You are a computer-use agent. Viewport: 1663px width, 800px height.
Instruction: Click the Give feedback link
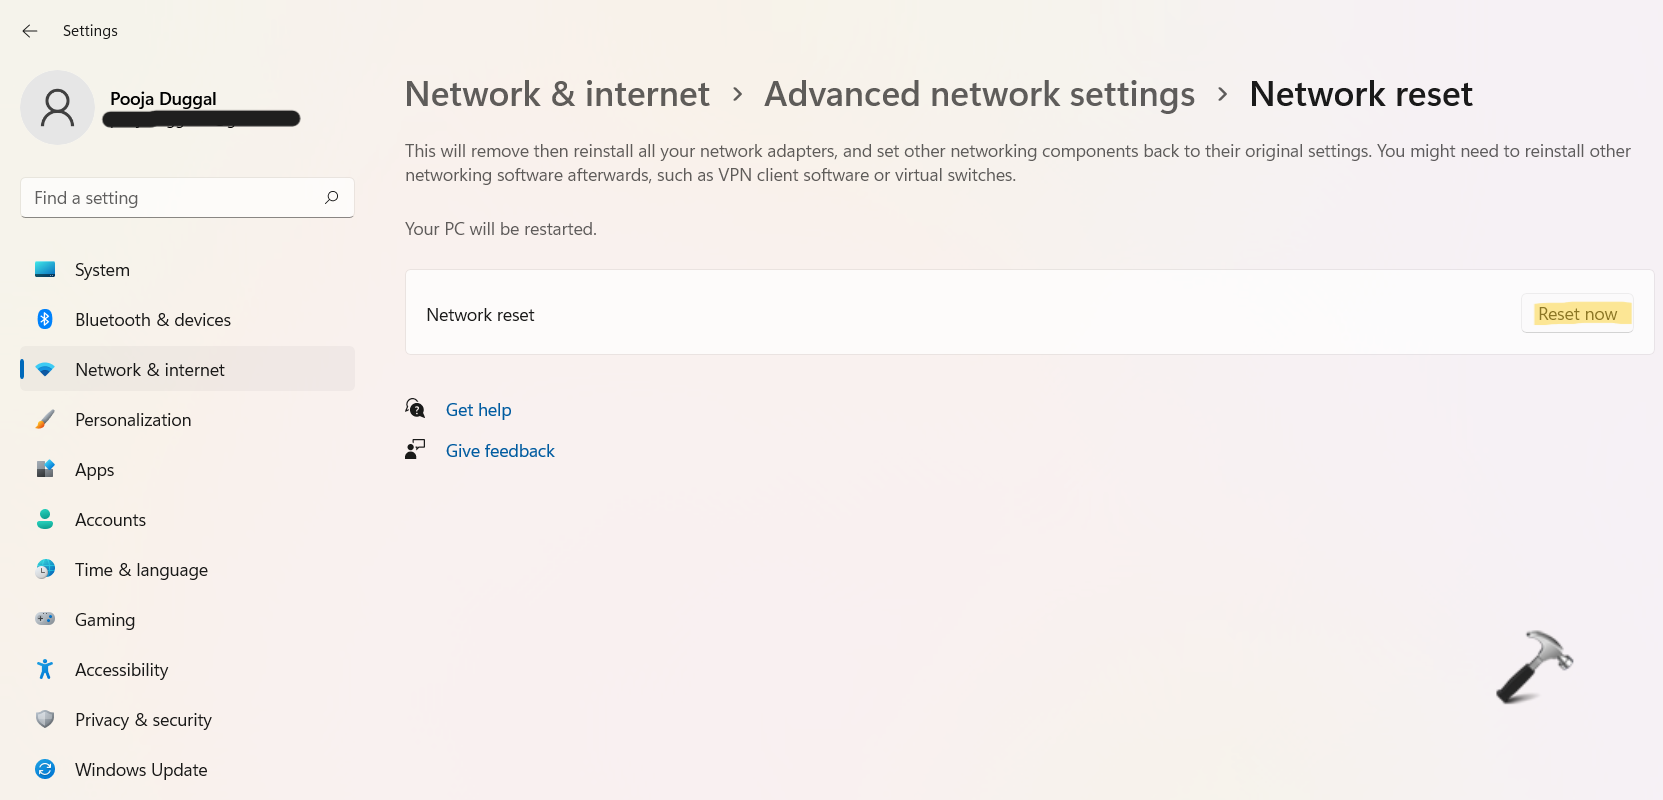coord(500,451)
